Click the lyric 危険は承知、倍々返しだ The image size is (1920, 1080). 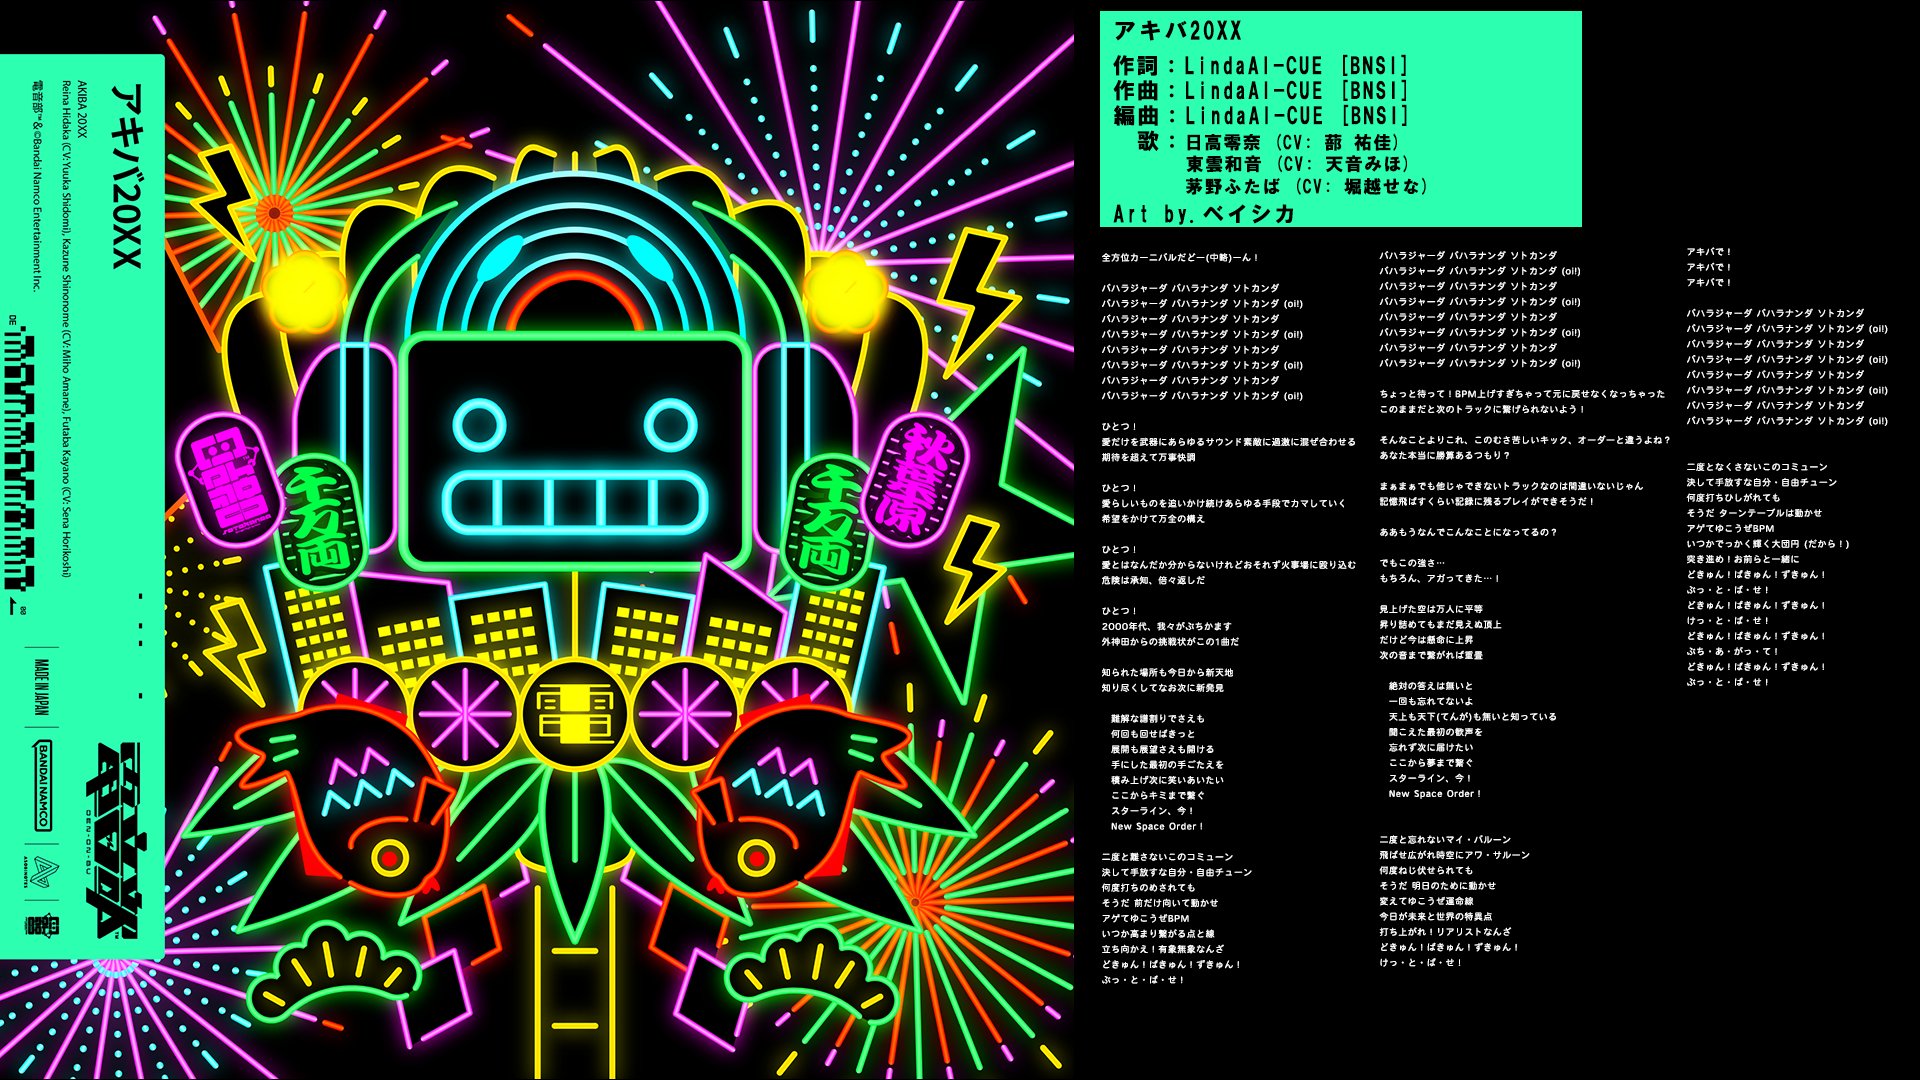(1153, 580)
